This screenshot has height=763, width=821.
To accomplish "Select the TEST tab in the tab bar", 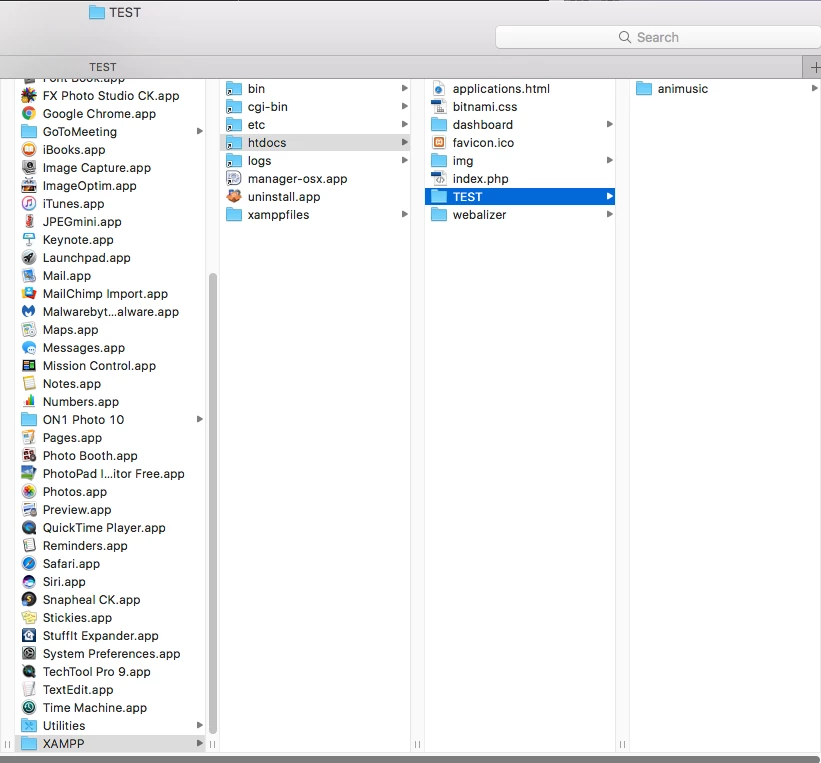I will [103, 67].
